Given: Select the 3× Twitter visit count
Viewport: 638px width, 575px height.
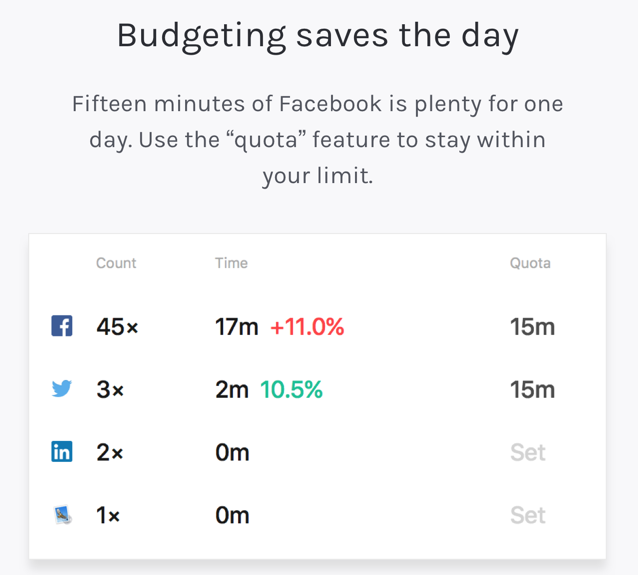Looking at the screenshot, I should coord(110,389).
